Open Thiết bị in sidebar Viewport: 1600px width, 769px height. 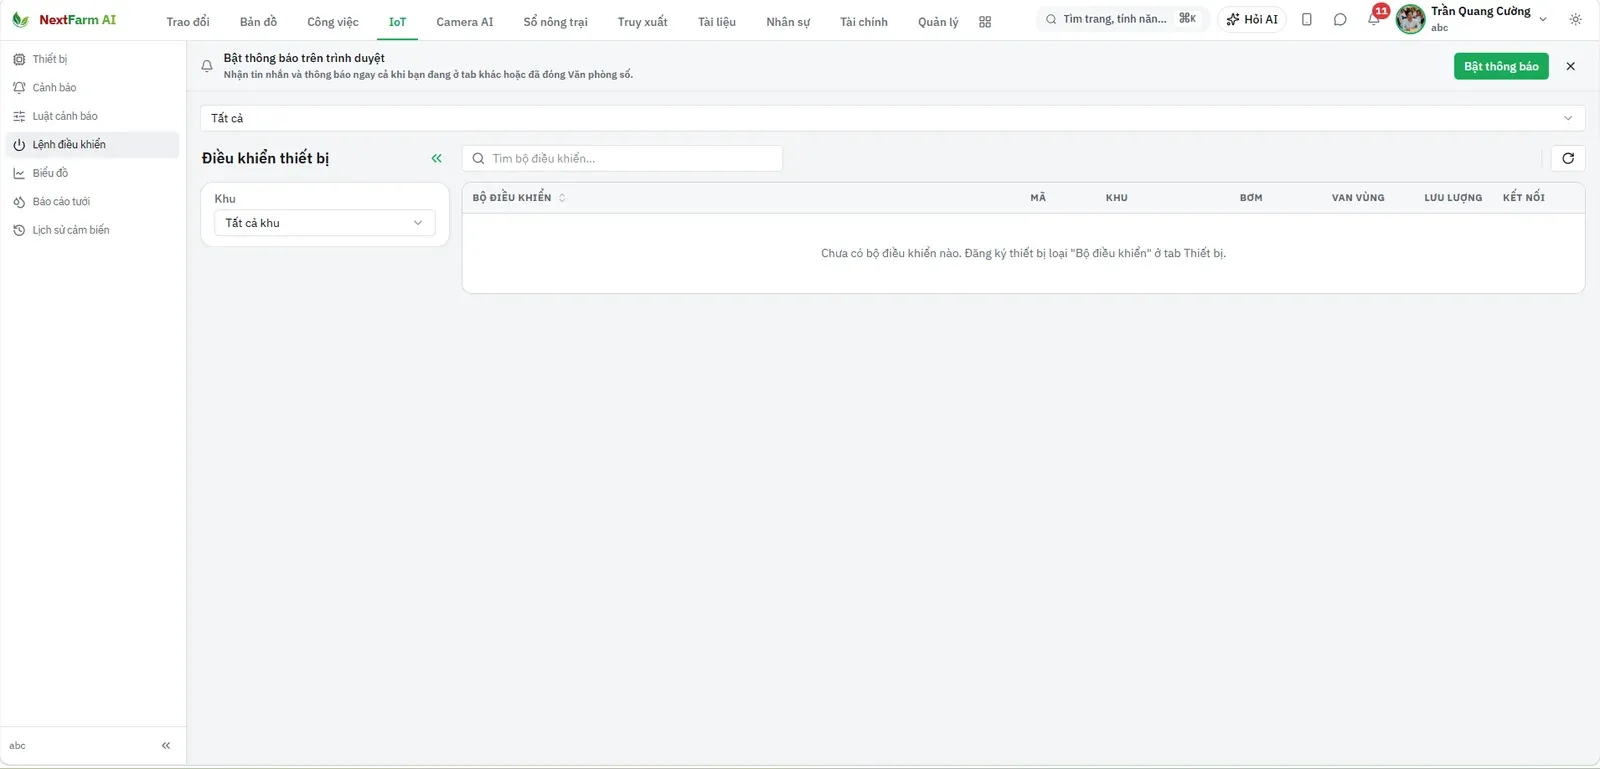pos(92,59)
